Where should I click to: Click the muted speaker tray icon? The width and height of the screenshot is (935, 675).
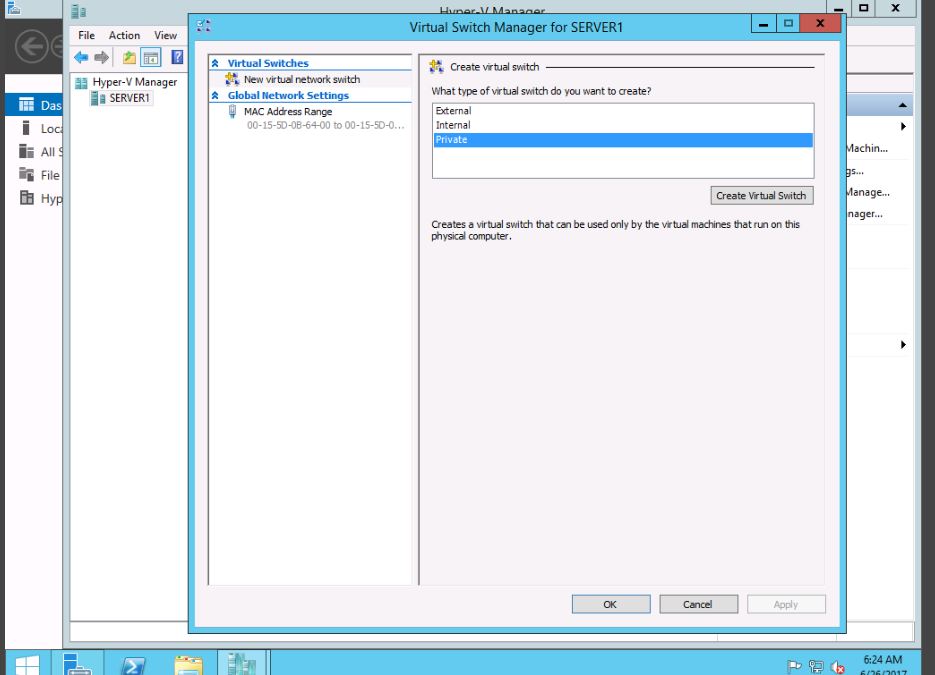pos(837,667)
